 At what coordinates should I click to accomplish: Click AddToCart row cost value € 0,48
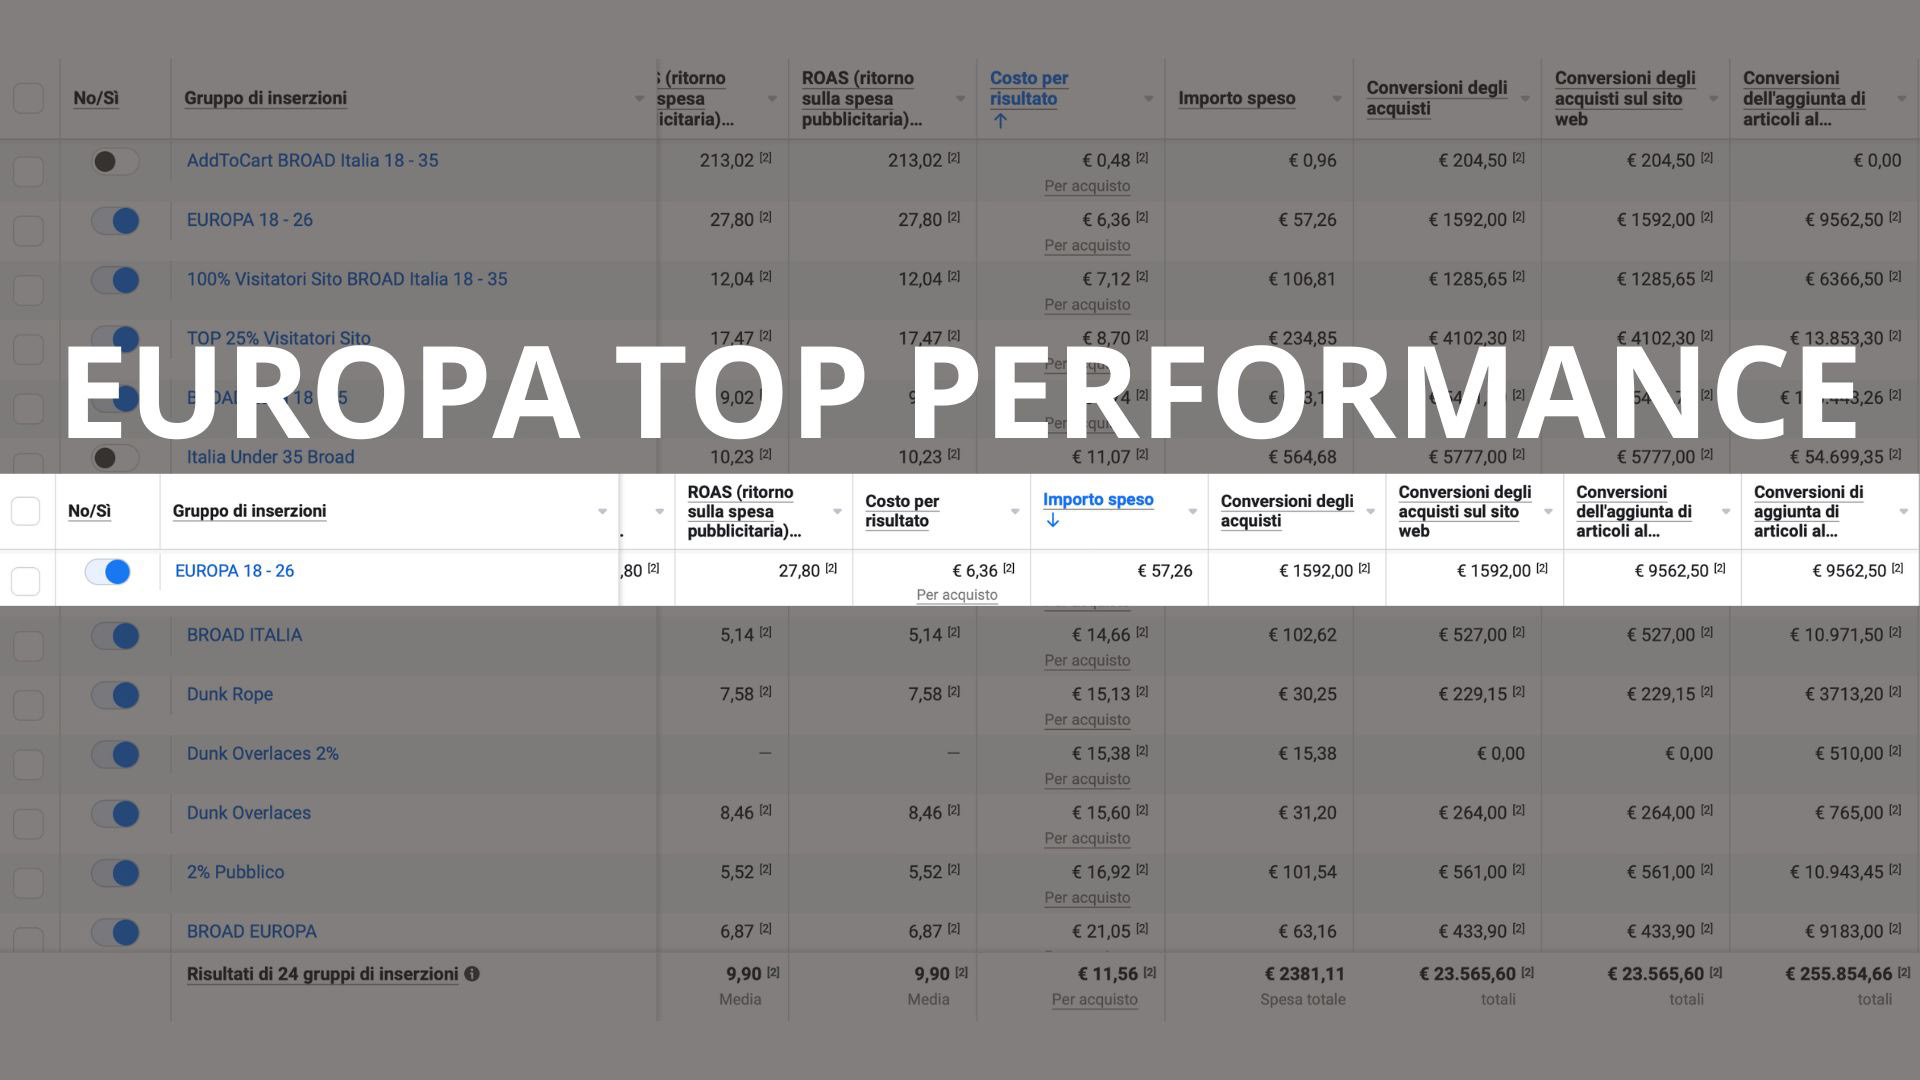pyautogui.click(x=1106, y=160)
